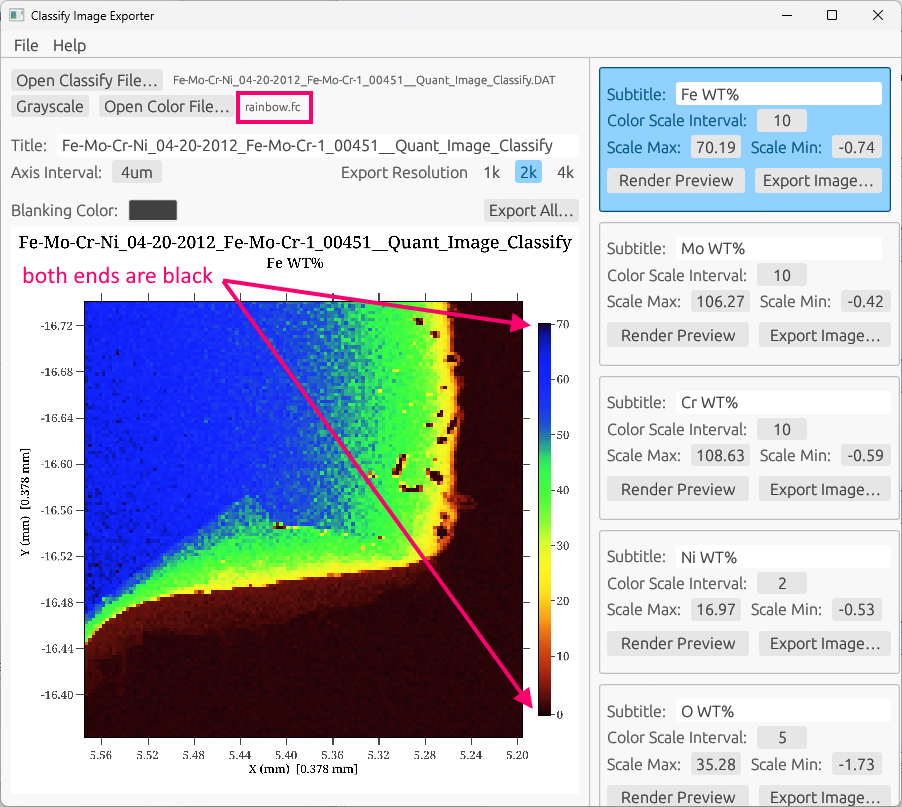Open the Blanking Color swatch
The height and width of the screenshot is (807, 902).
pos(153,210)
